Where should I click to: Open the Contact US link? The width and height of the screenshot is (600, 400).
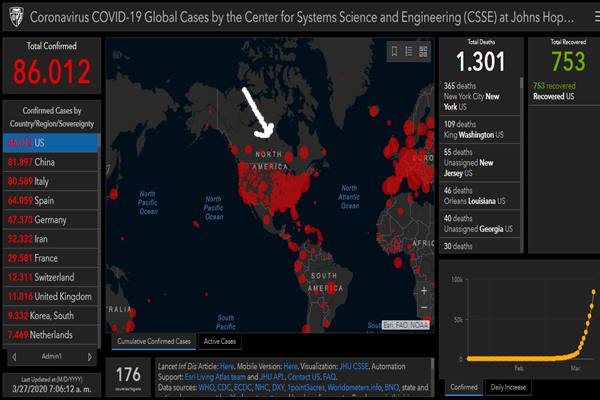pyautogui.click(x=304, y=377)
